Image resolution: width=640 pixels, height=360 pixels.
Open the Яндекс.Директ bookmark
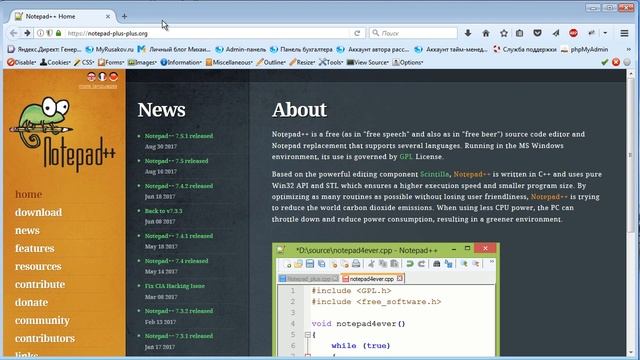(44, 49)
